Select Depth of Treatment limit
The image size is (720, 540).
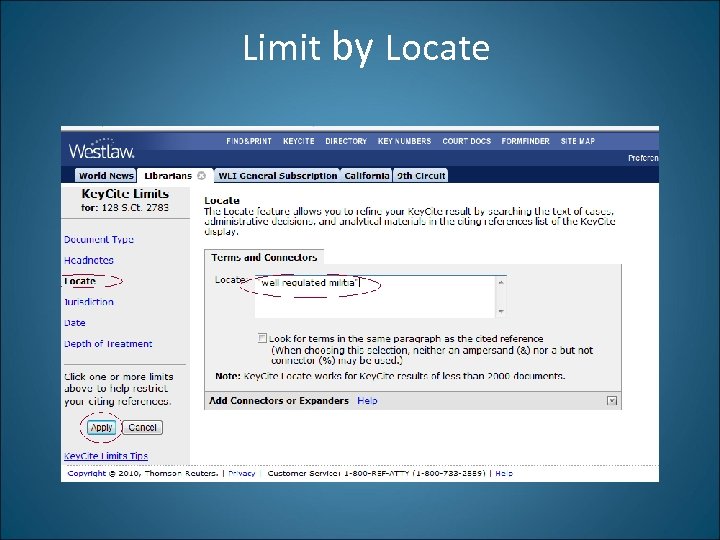pos(108,343)
